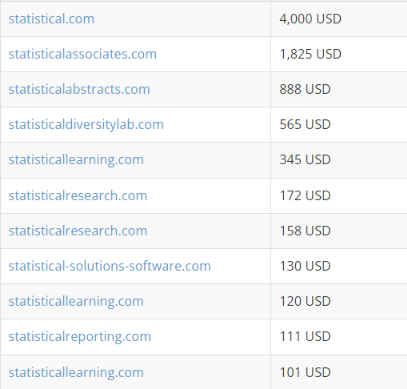Select the 1,825 USD price cell

tap(339, 54)
